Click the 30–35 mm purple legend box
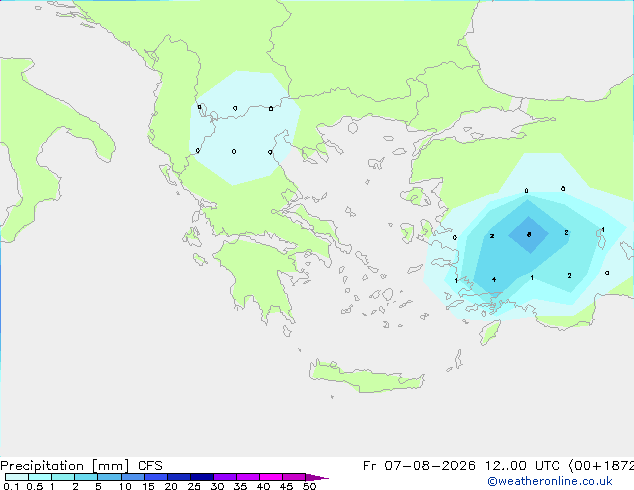 (225, 477)
